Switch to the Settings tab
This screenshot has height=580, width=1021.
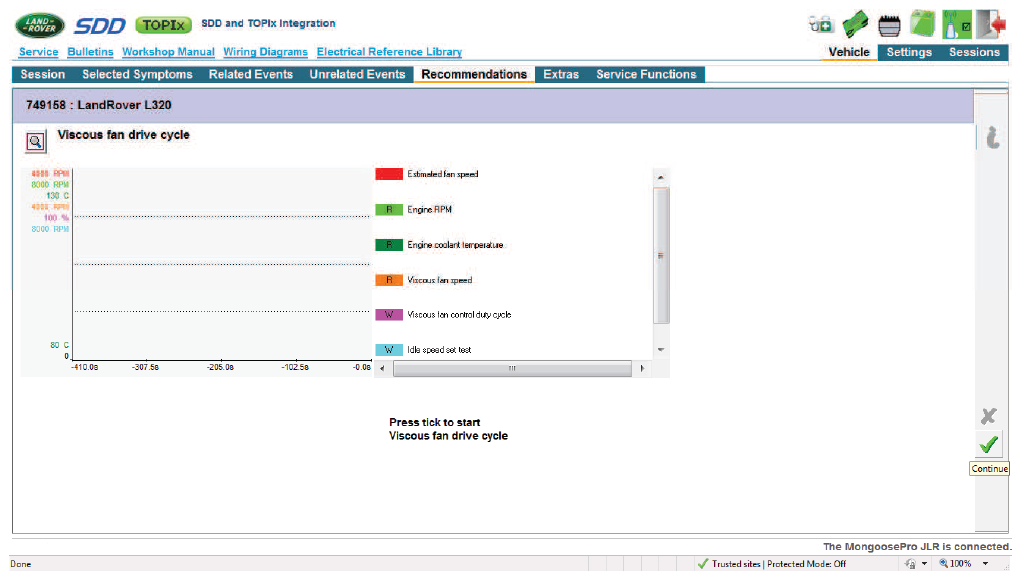coord(909,52)
